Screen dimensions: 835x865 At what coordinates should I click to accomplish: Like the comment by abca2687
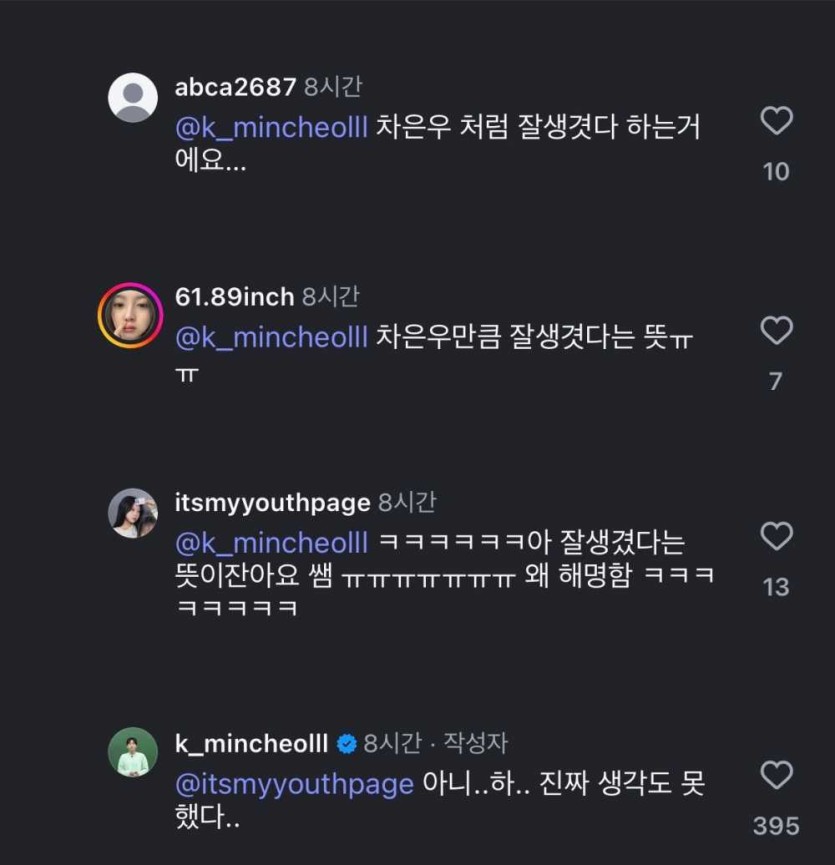[x=776, y=122]
